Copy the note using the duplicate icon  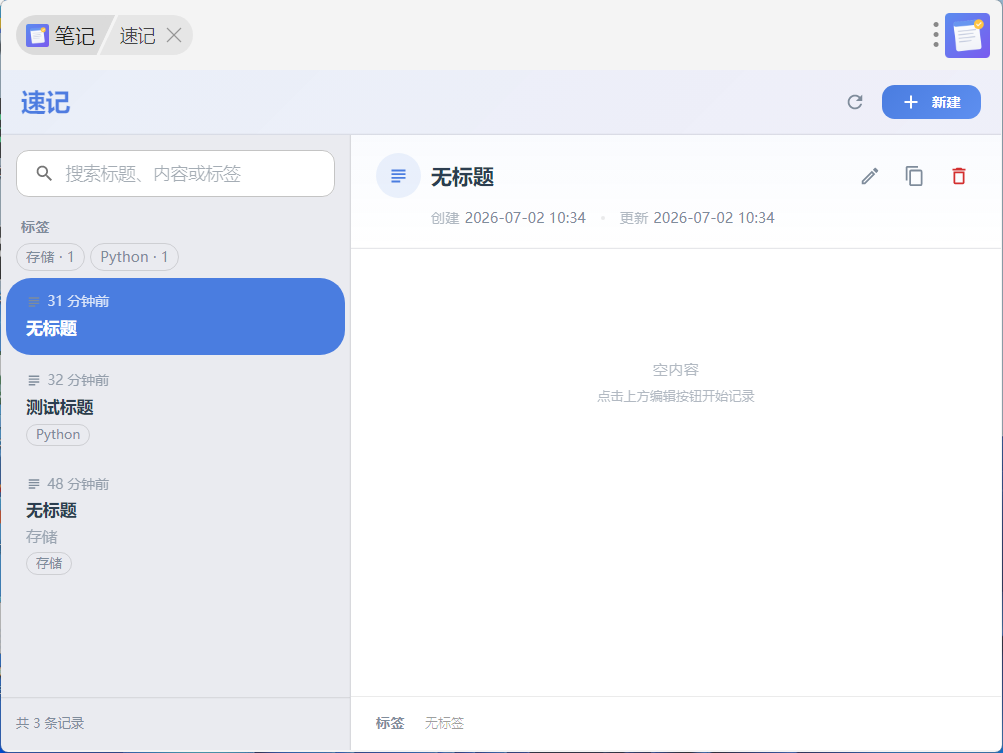[x=914, y=176]
